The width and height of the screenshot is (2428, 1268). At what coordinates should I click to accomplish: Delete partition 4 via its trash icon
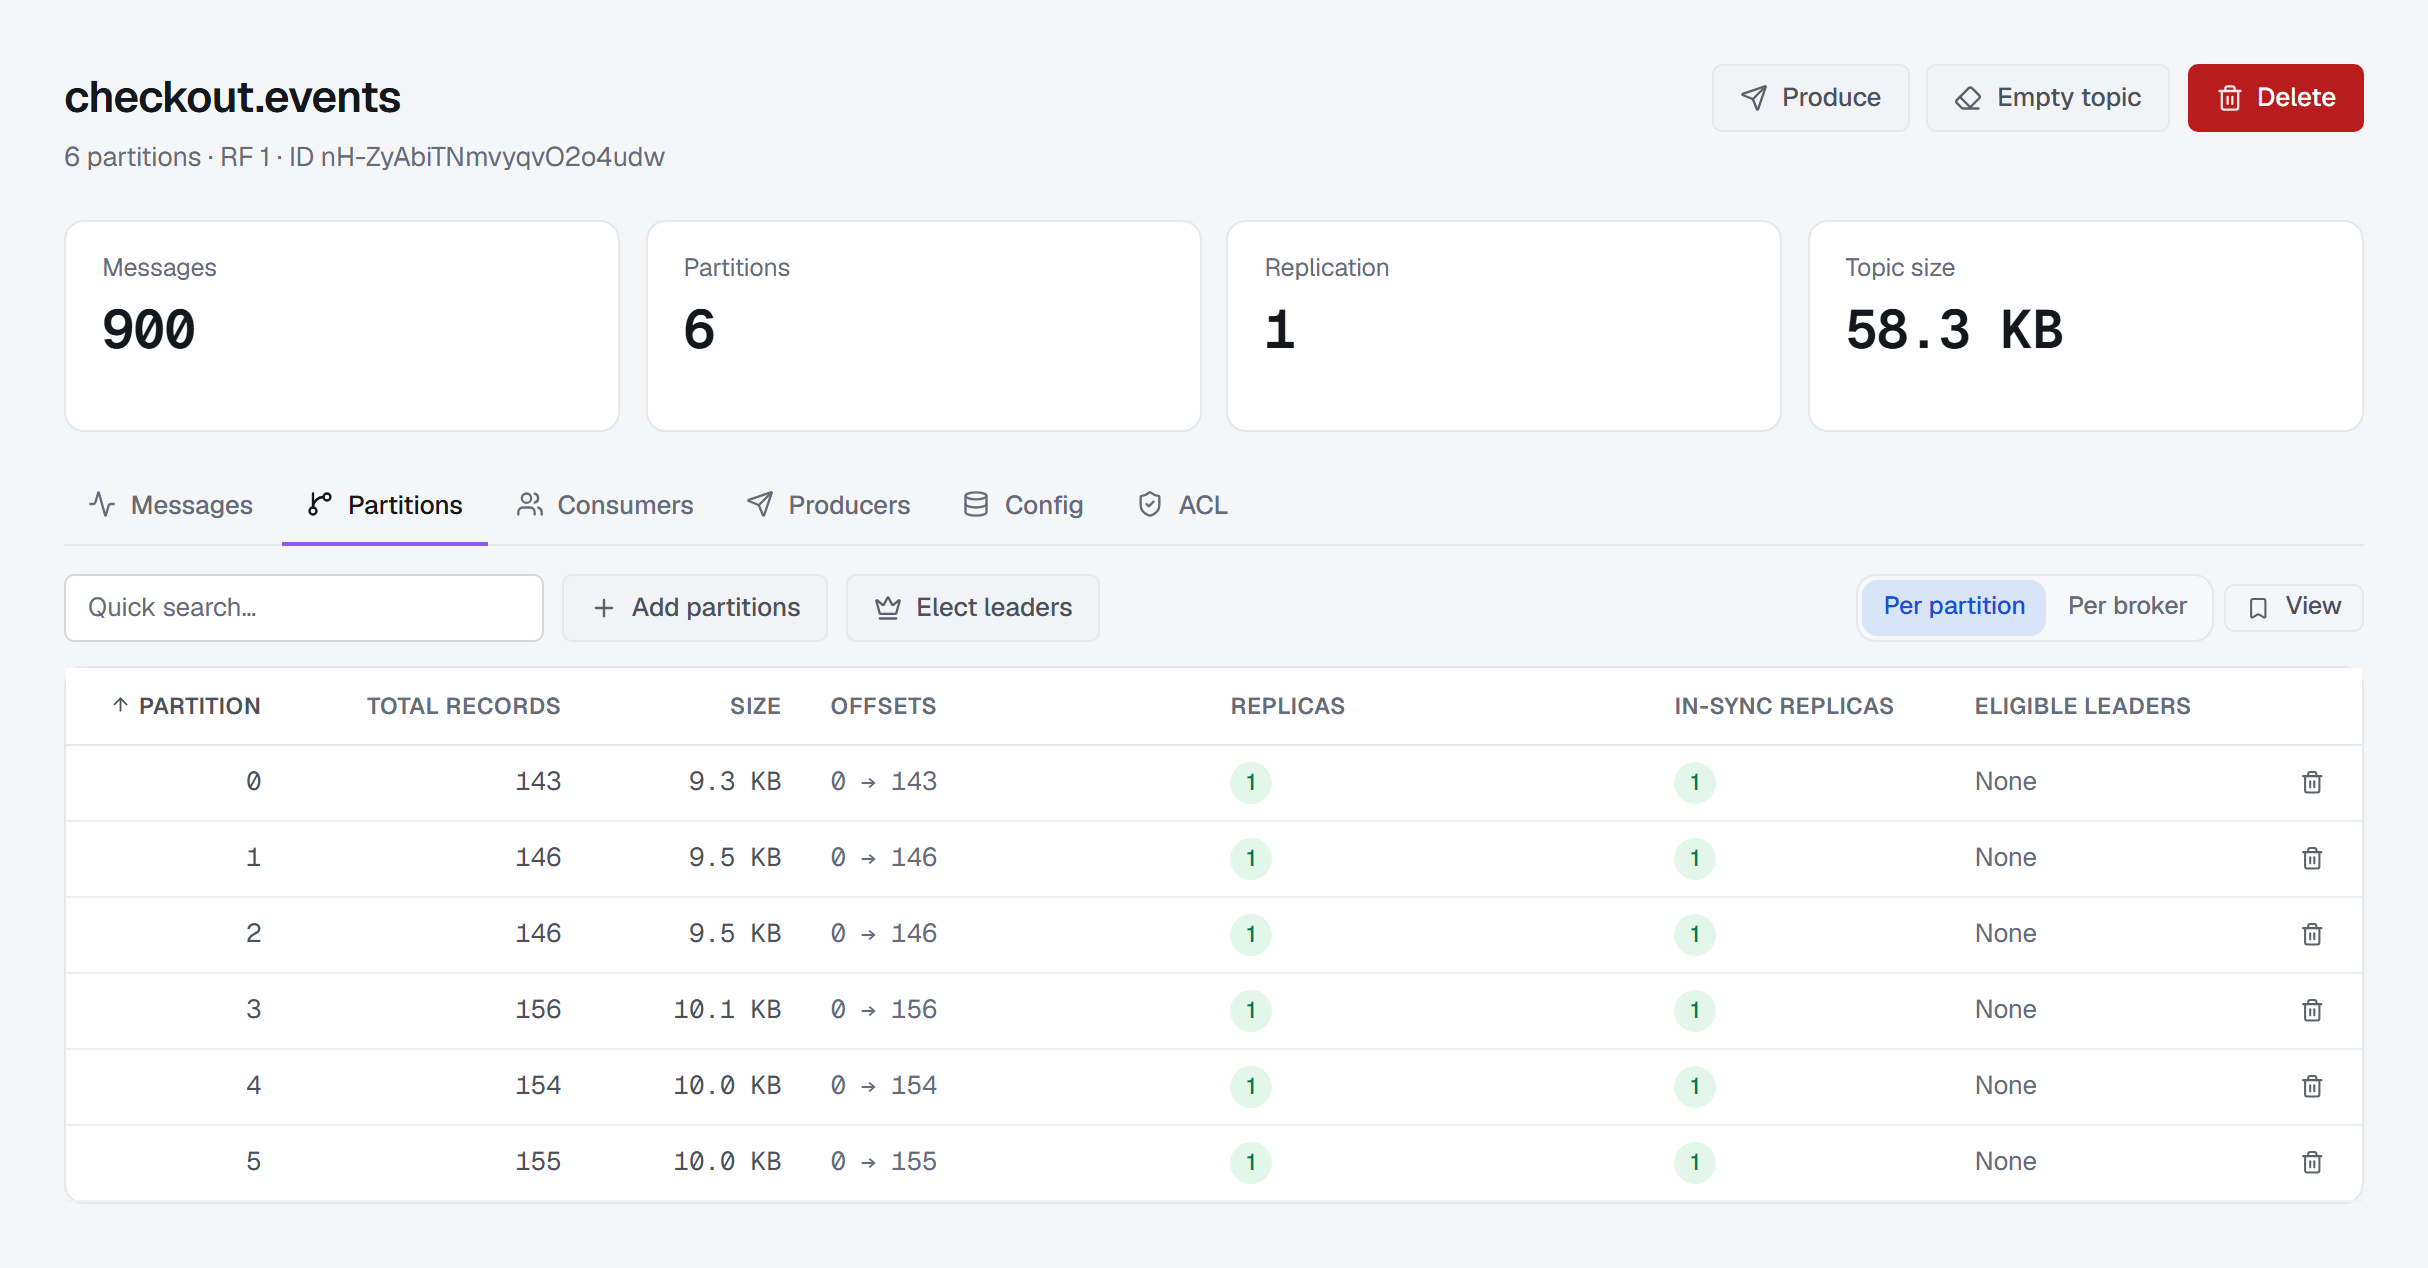[x=2312, y=1086]
